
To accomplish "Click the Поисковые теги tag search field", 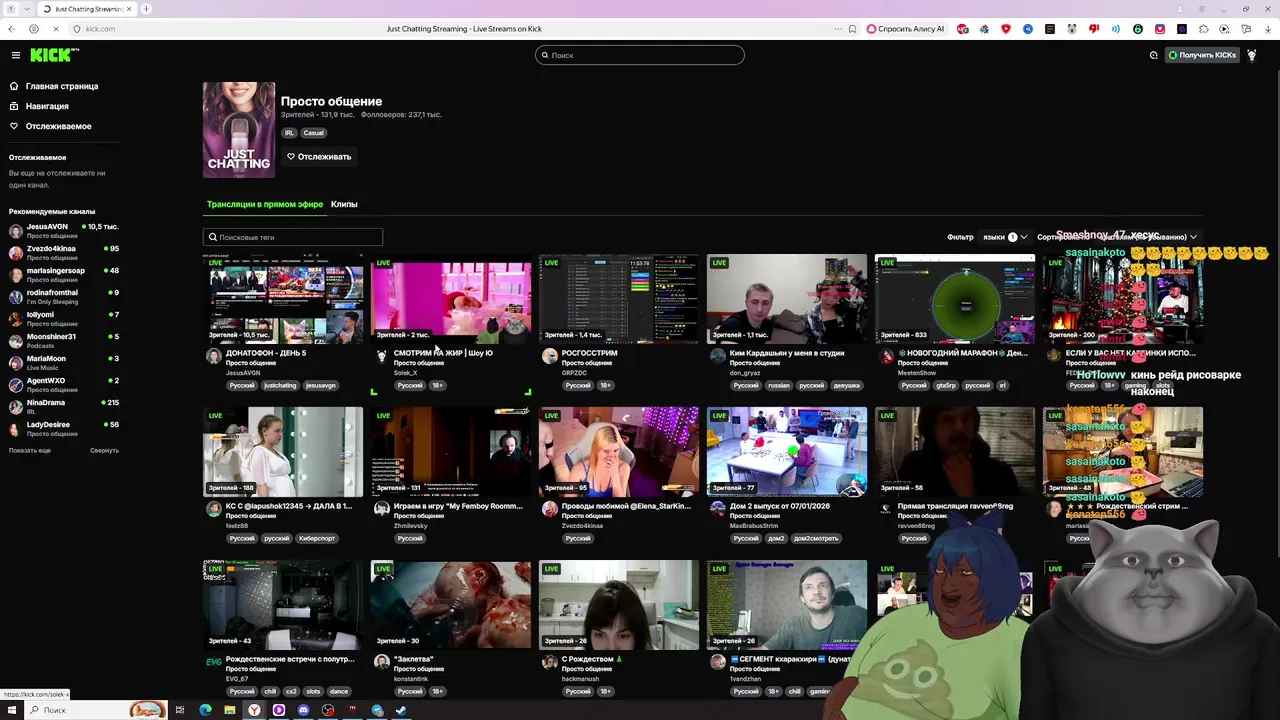I will 293,237.
